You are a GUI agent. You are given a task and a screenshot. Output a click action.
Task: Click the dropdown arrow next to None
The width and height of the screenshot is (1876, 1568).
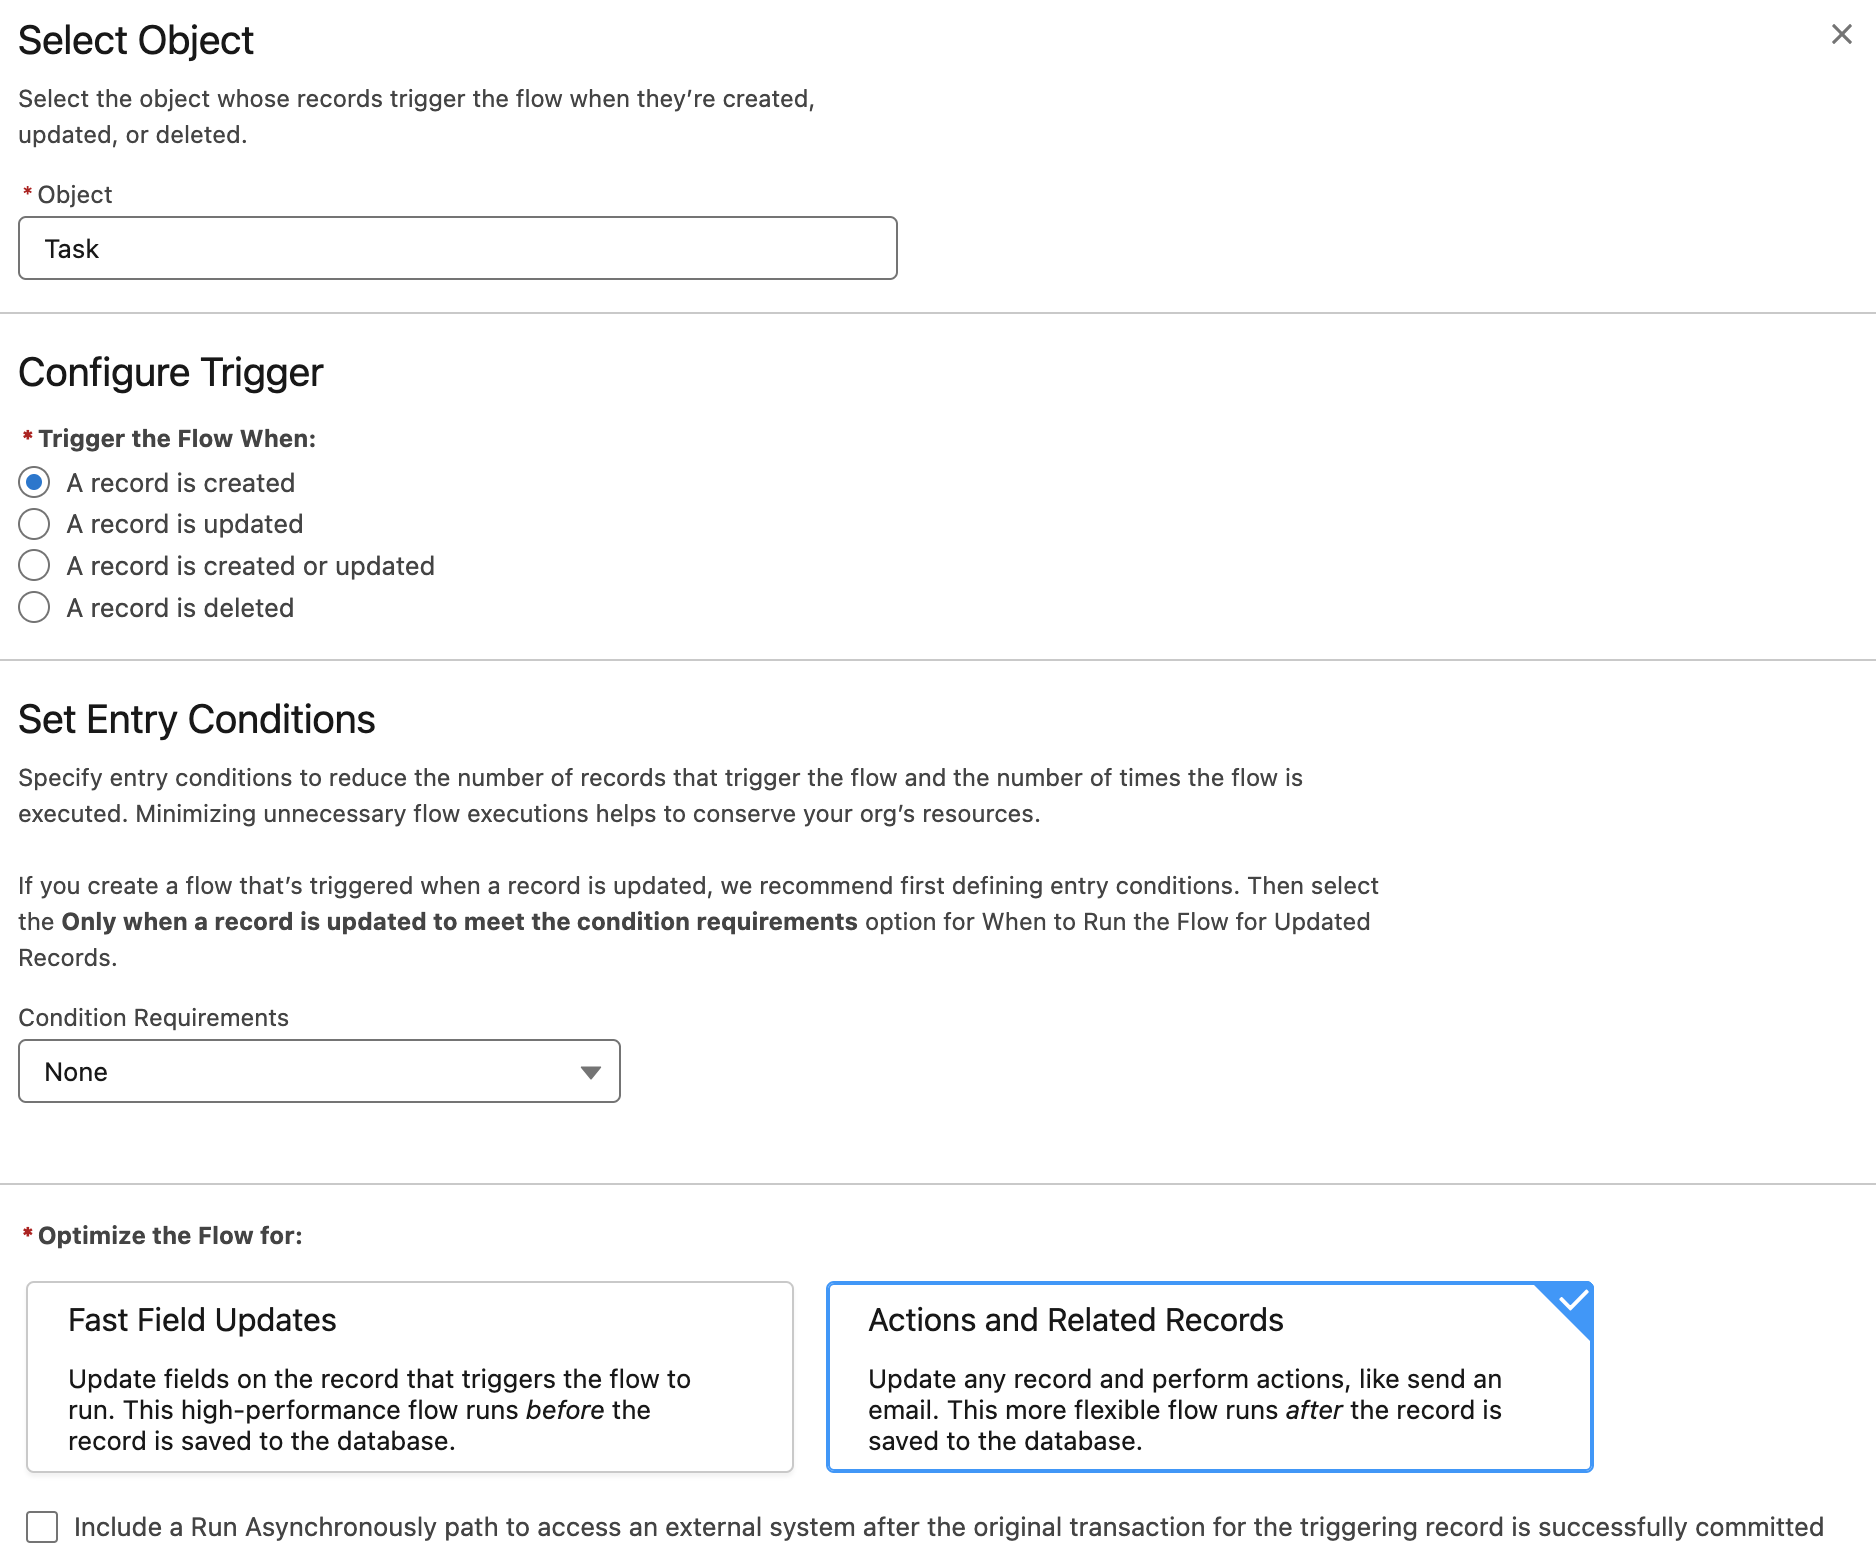[x=590, y=1072]
